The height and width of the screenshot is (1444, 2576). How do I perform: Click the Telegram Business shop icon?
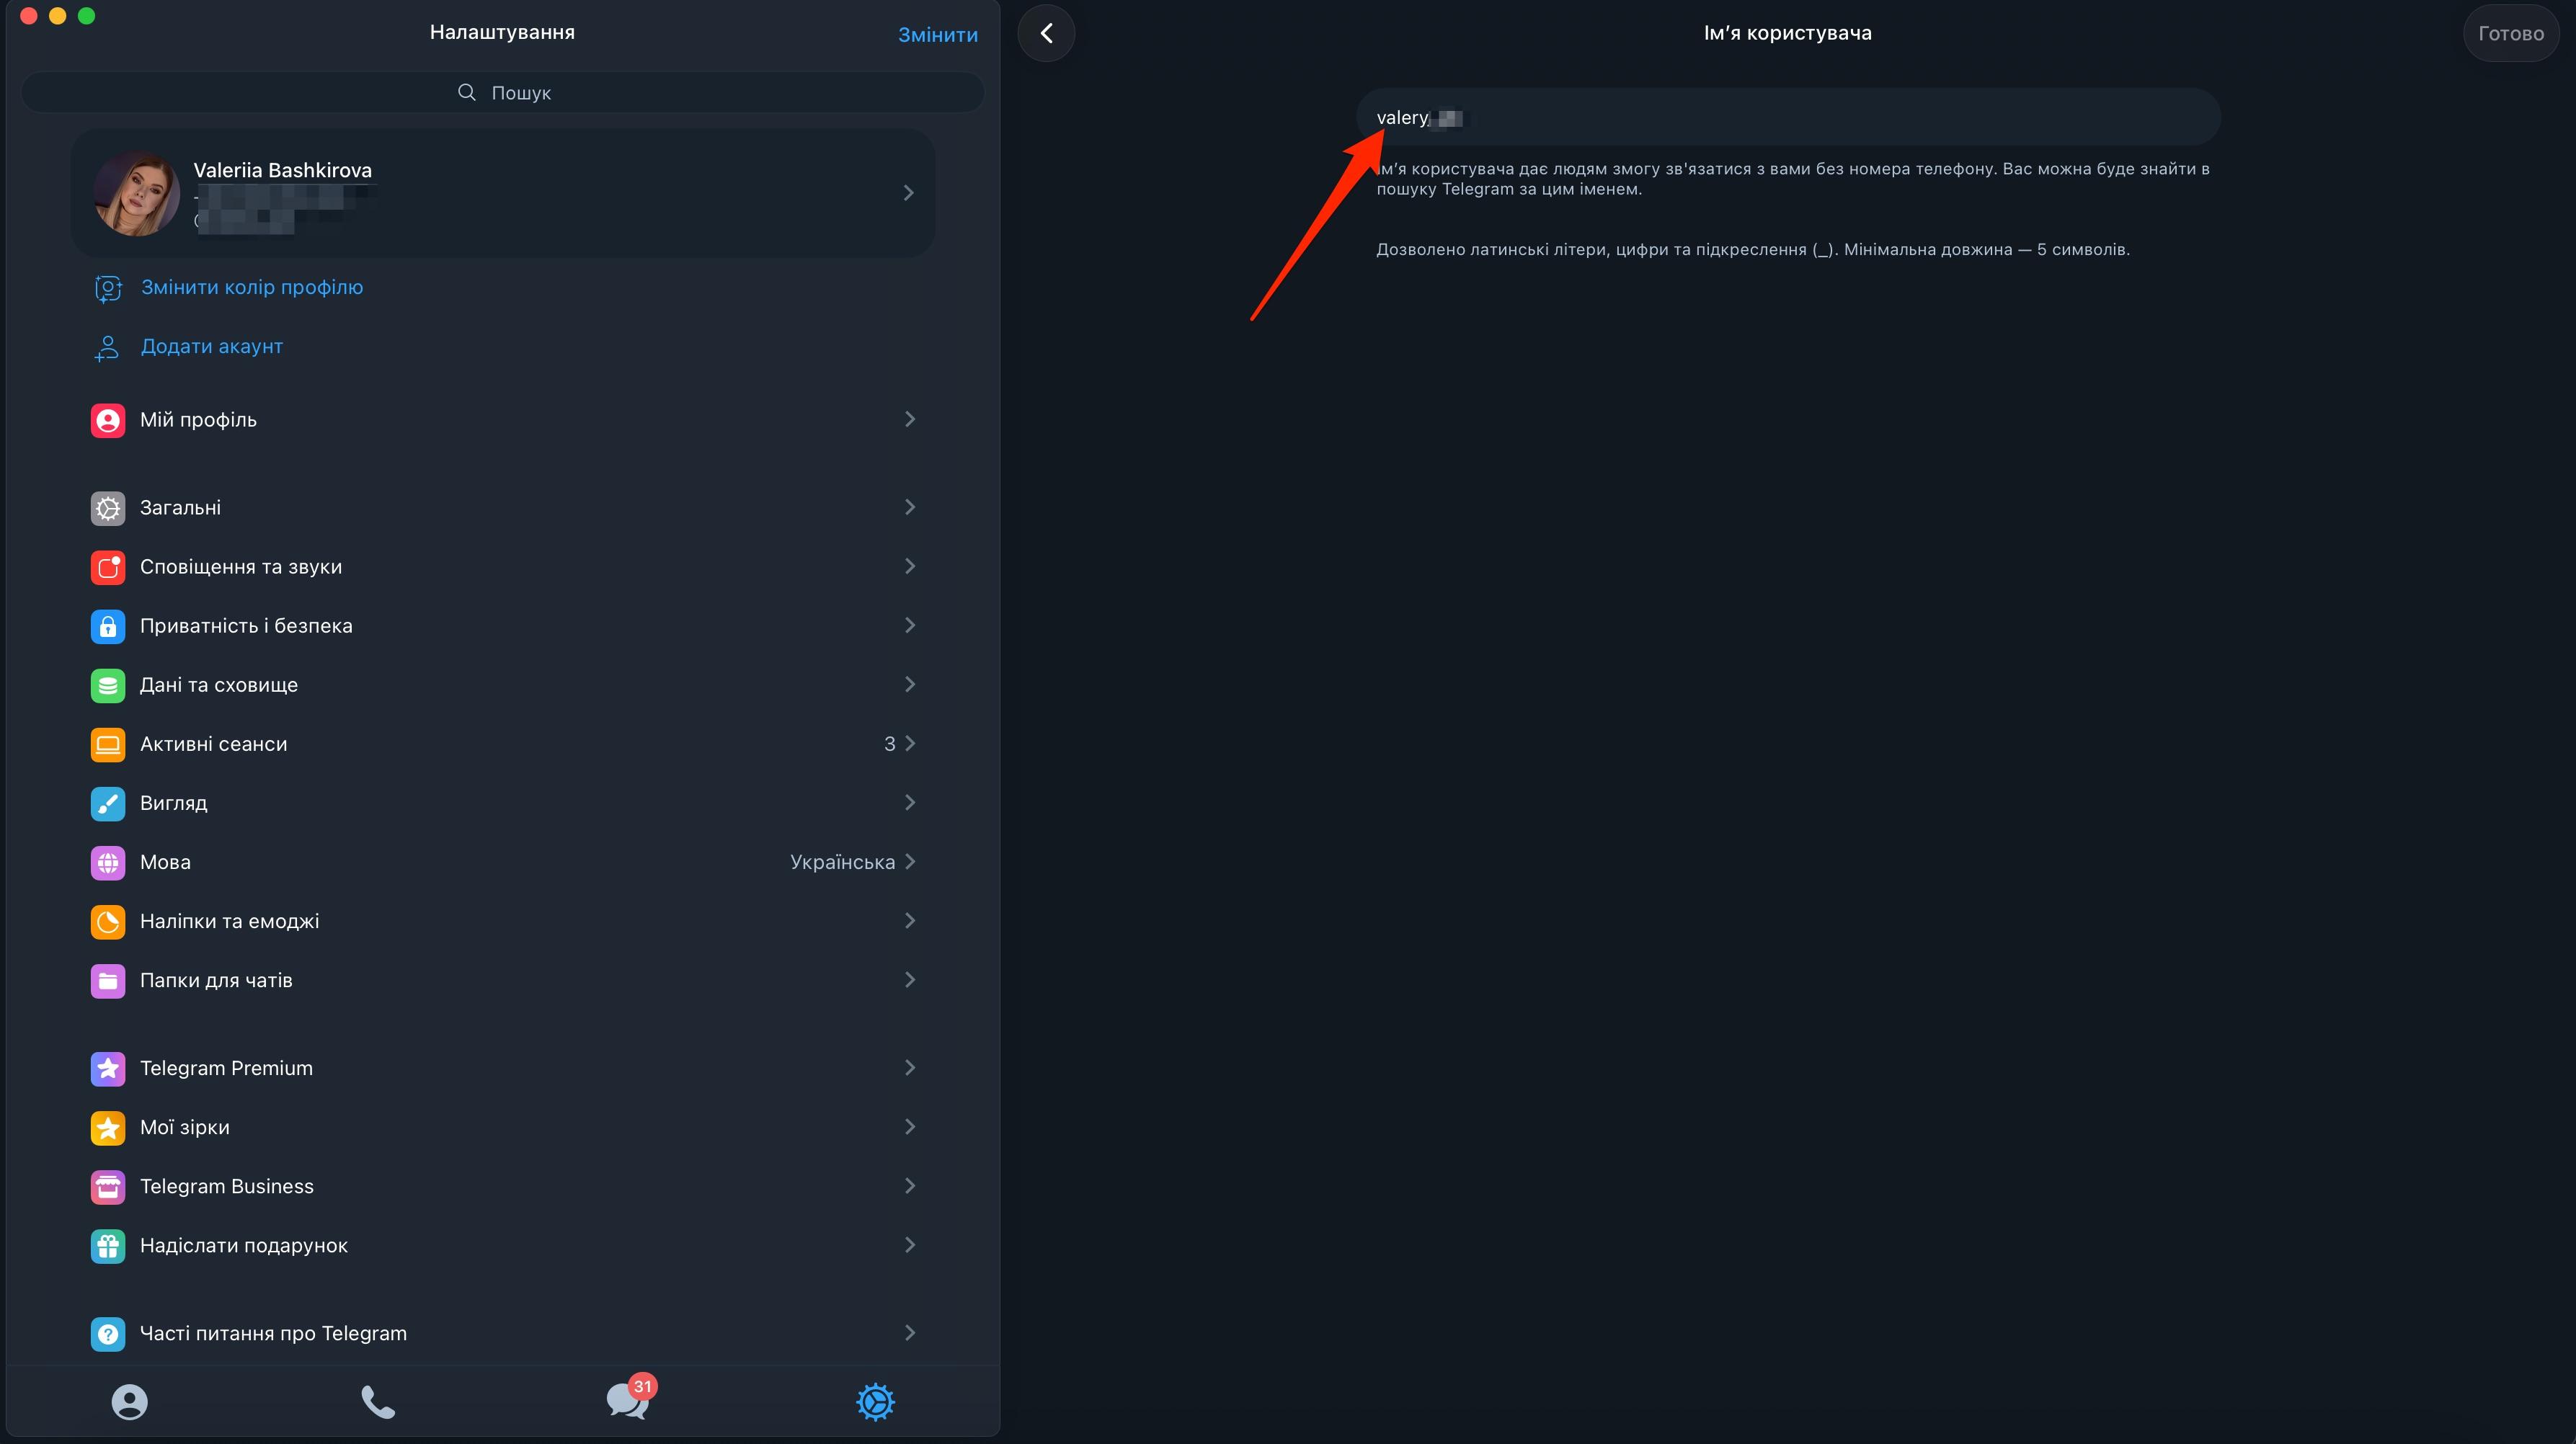click(108, 1186)
